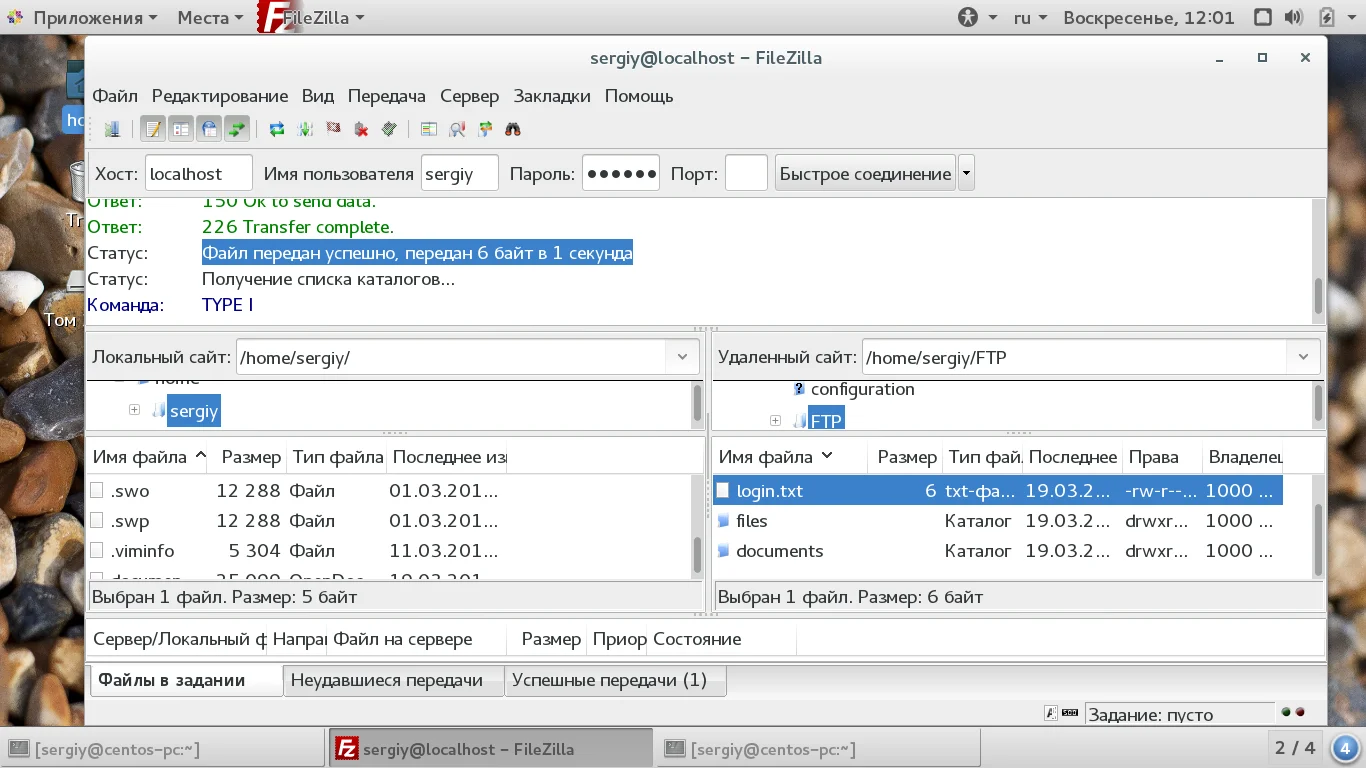Open the Сервер menu
The width and height of the screenshot is (1366, 768).
469,96
